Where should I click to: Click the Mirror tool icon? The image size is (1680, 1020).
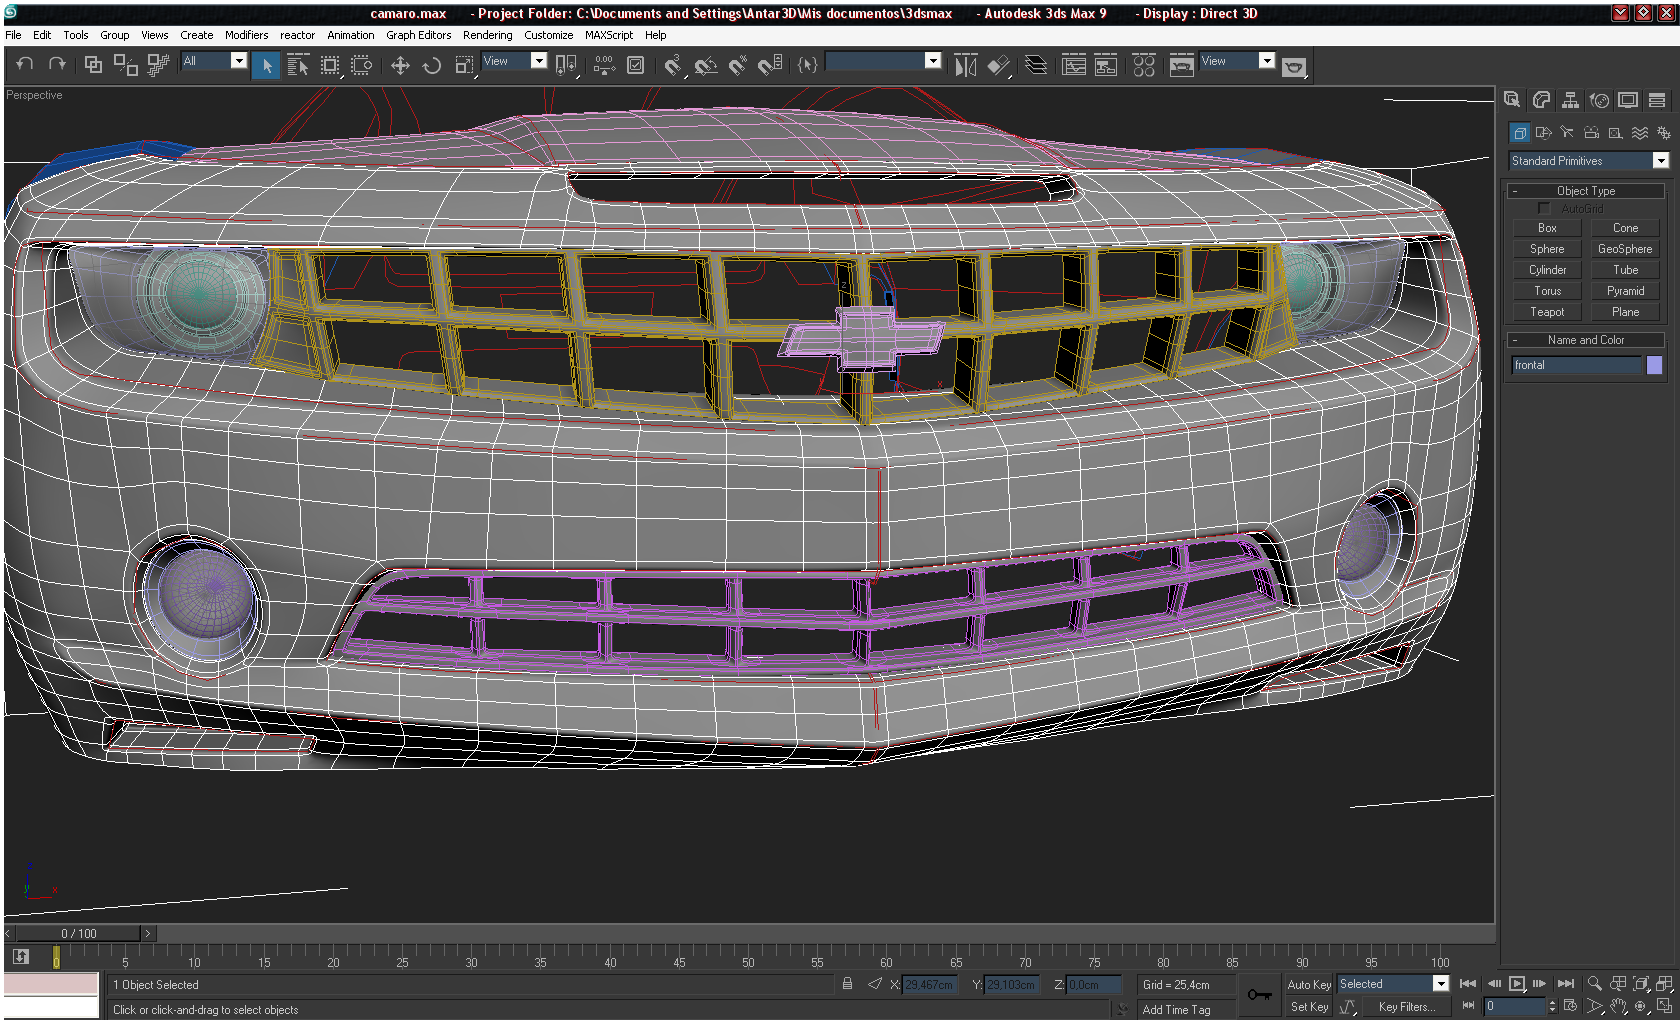965,65
